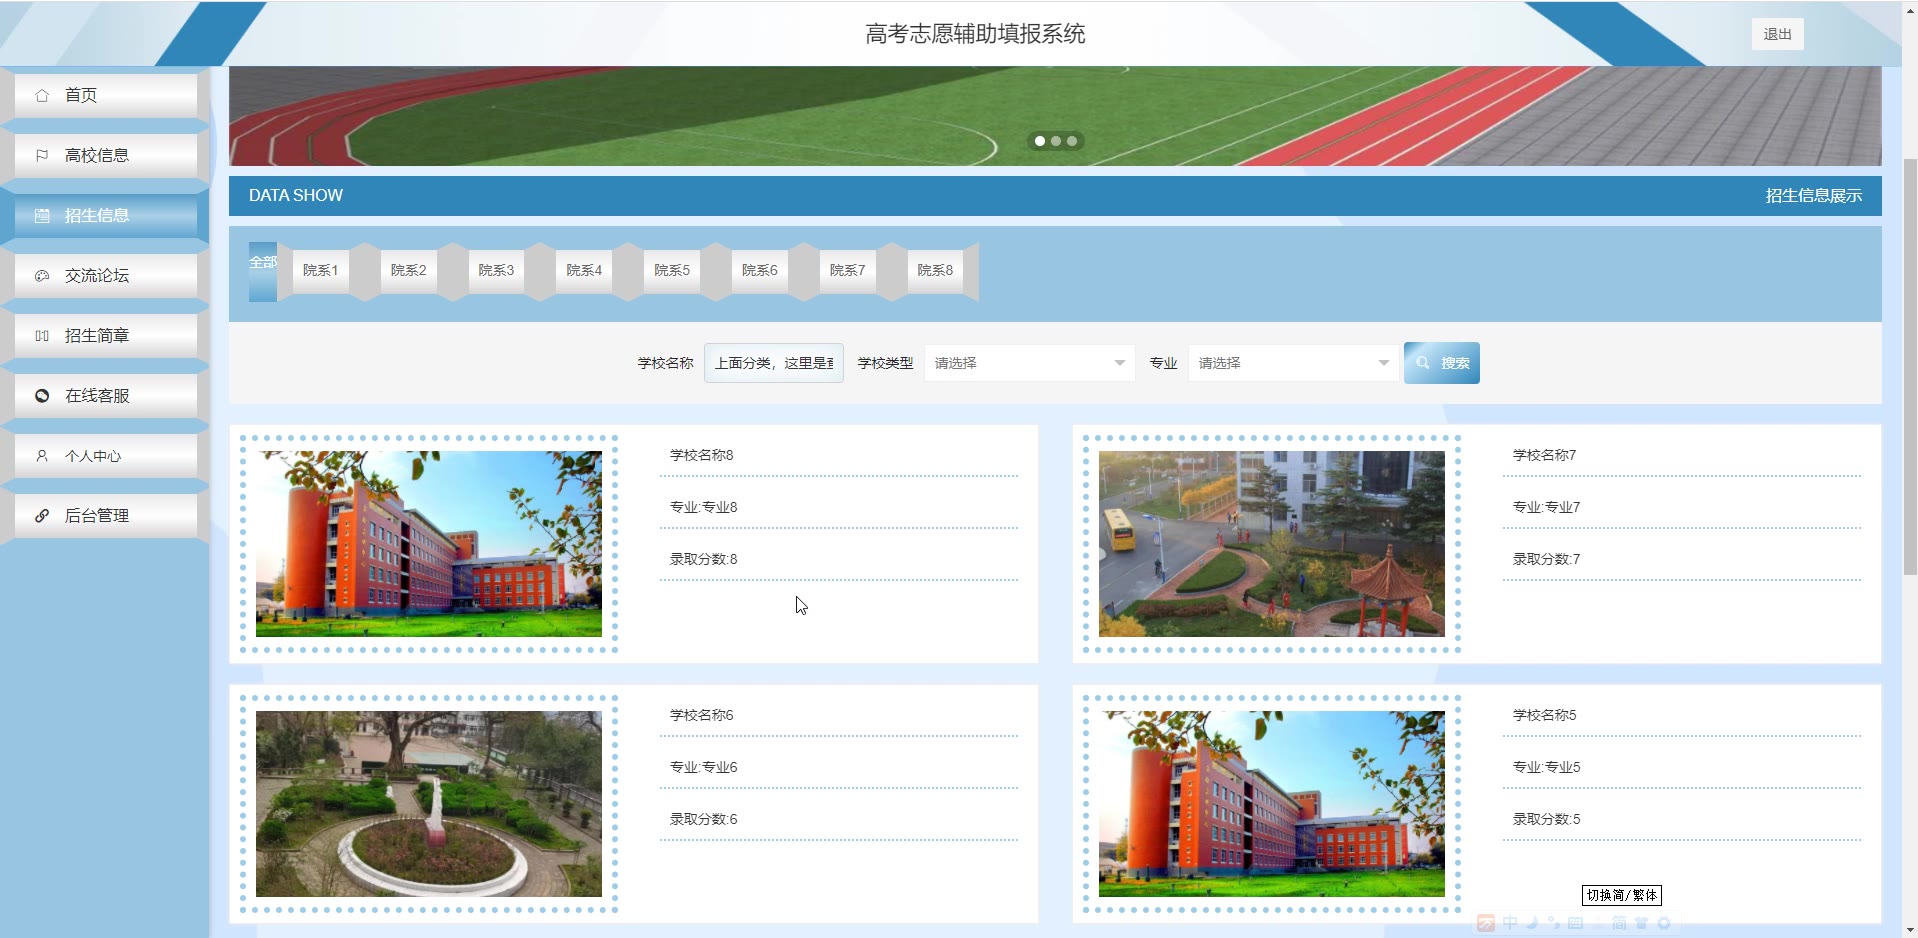Image resolution: width=1918 pixels, height=938 pixels.
Task: Open the 学校类型 dropdown
Action: tap(1030, 363)
